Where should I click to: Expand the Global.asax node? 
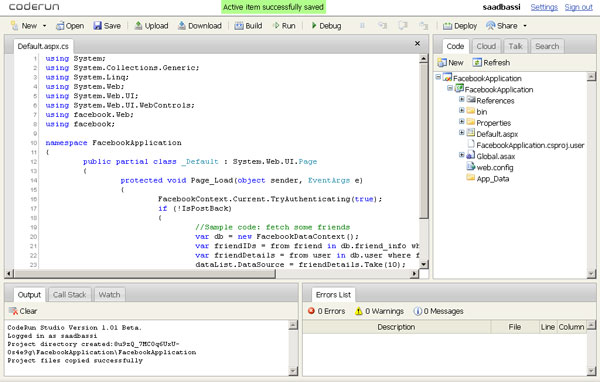pos(461,155)
